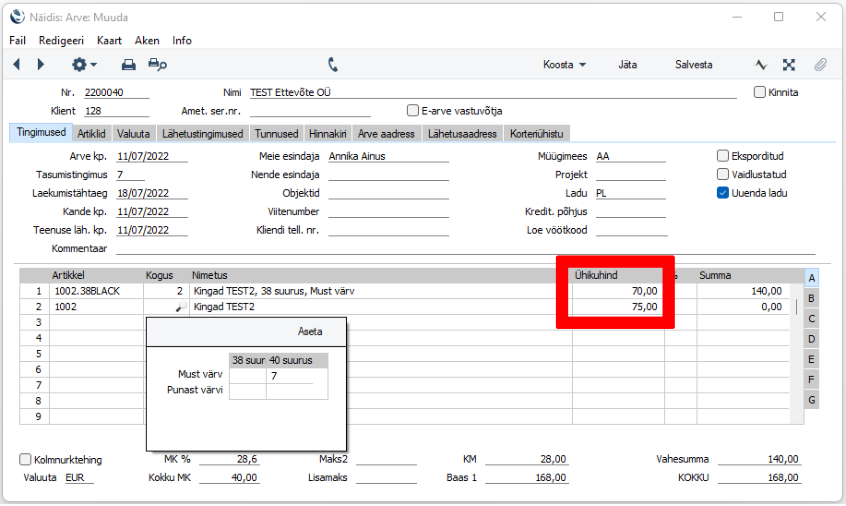This screenshot has height=506, width=846.
Task: Select row flip B
Action: tap(811, 298)
